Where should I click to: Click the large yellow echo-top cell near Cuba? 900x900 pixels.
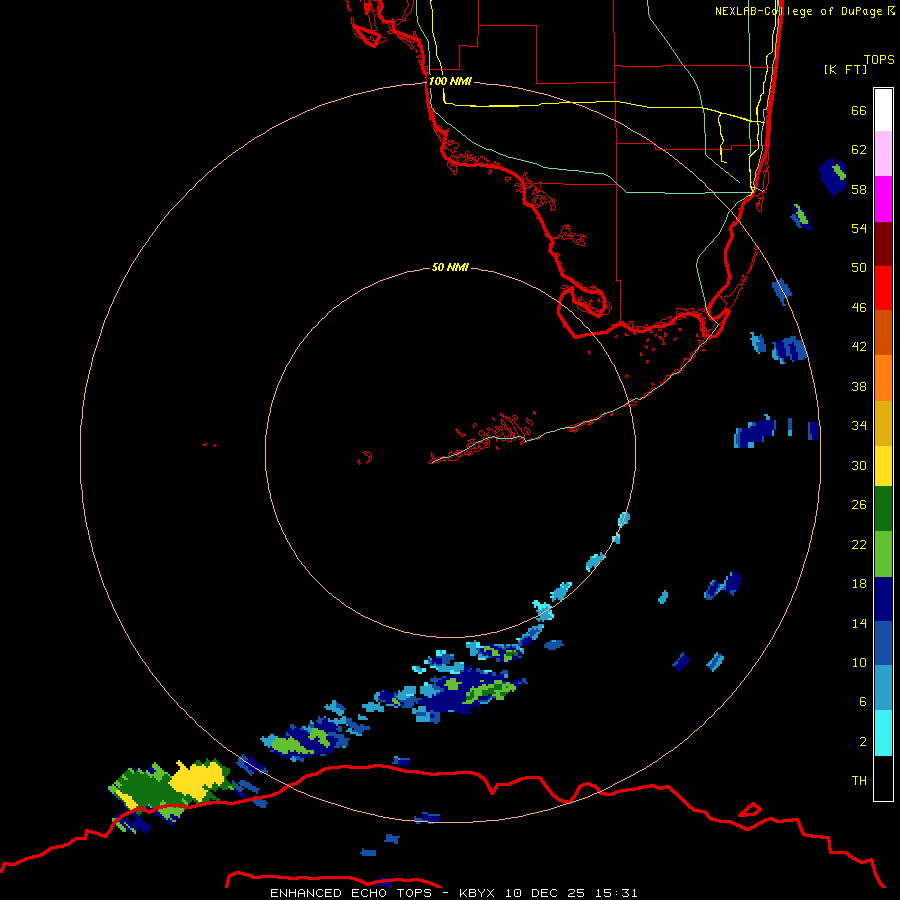tap(196, 781)
